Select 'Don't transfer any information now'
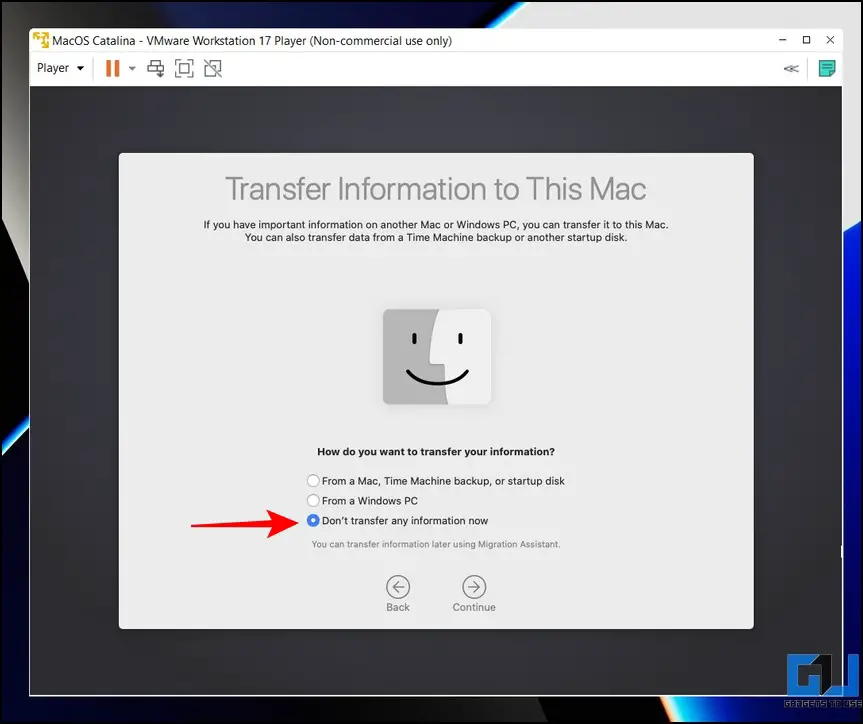The image size is (863, 724). click(x=314, y=521)
